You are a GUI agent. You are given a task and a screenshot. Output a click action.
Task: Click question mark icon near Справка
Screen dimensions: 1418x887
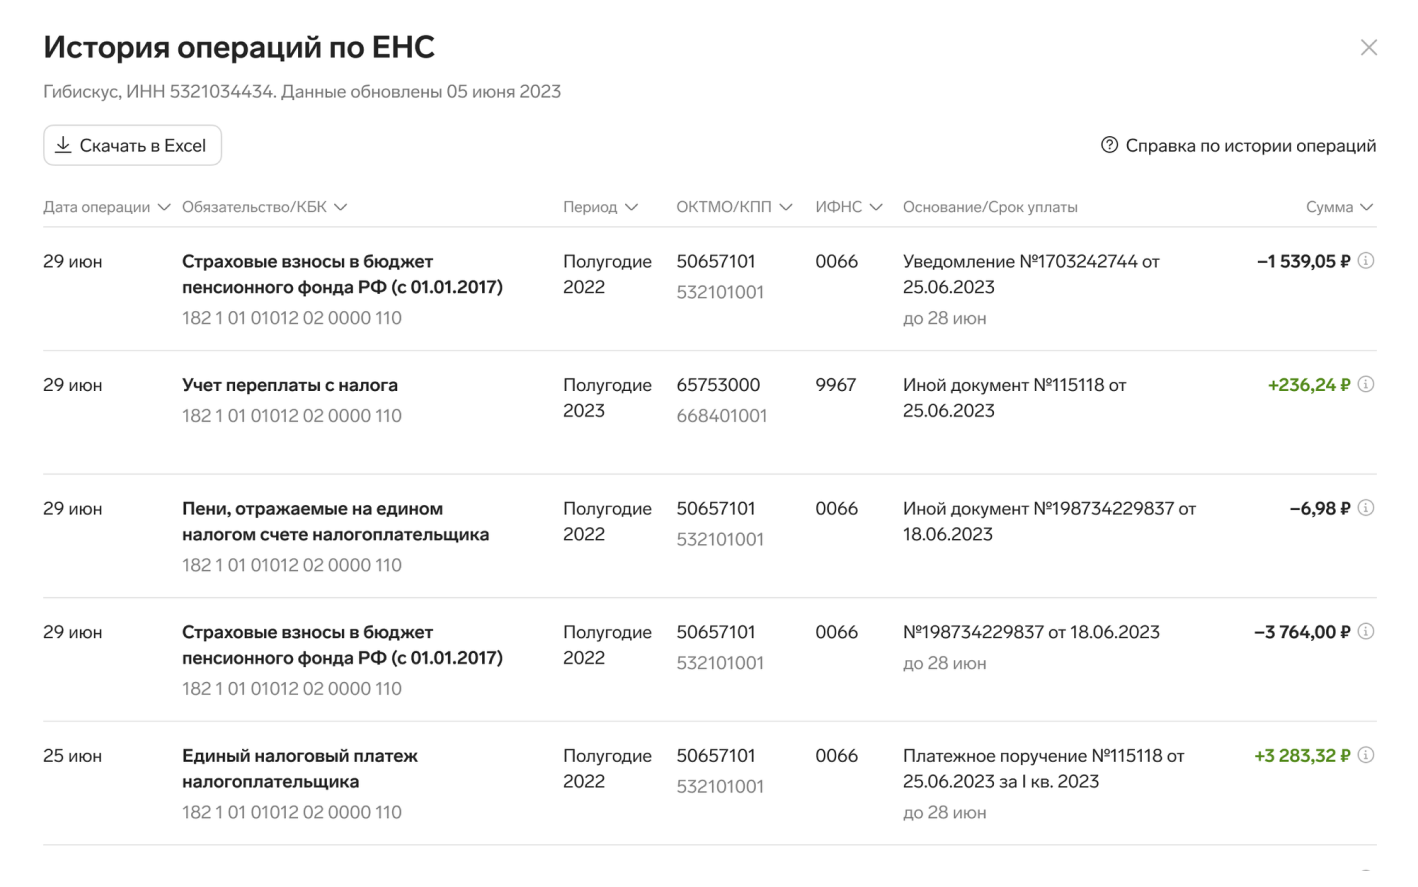(x=1109, y=145)
